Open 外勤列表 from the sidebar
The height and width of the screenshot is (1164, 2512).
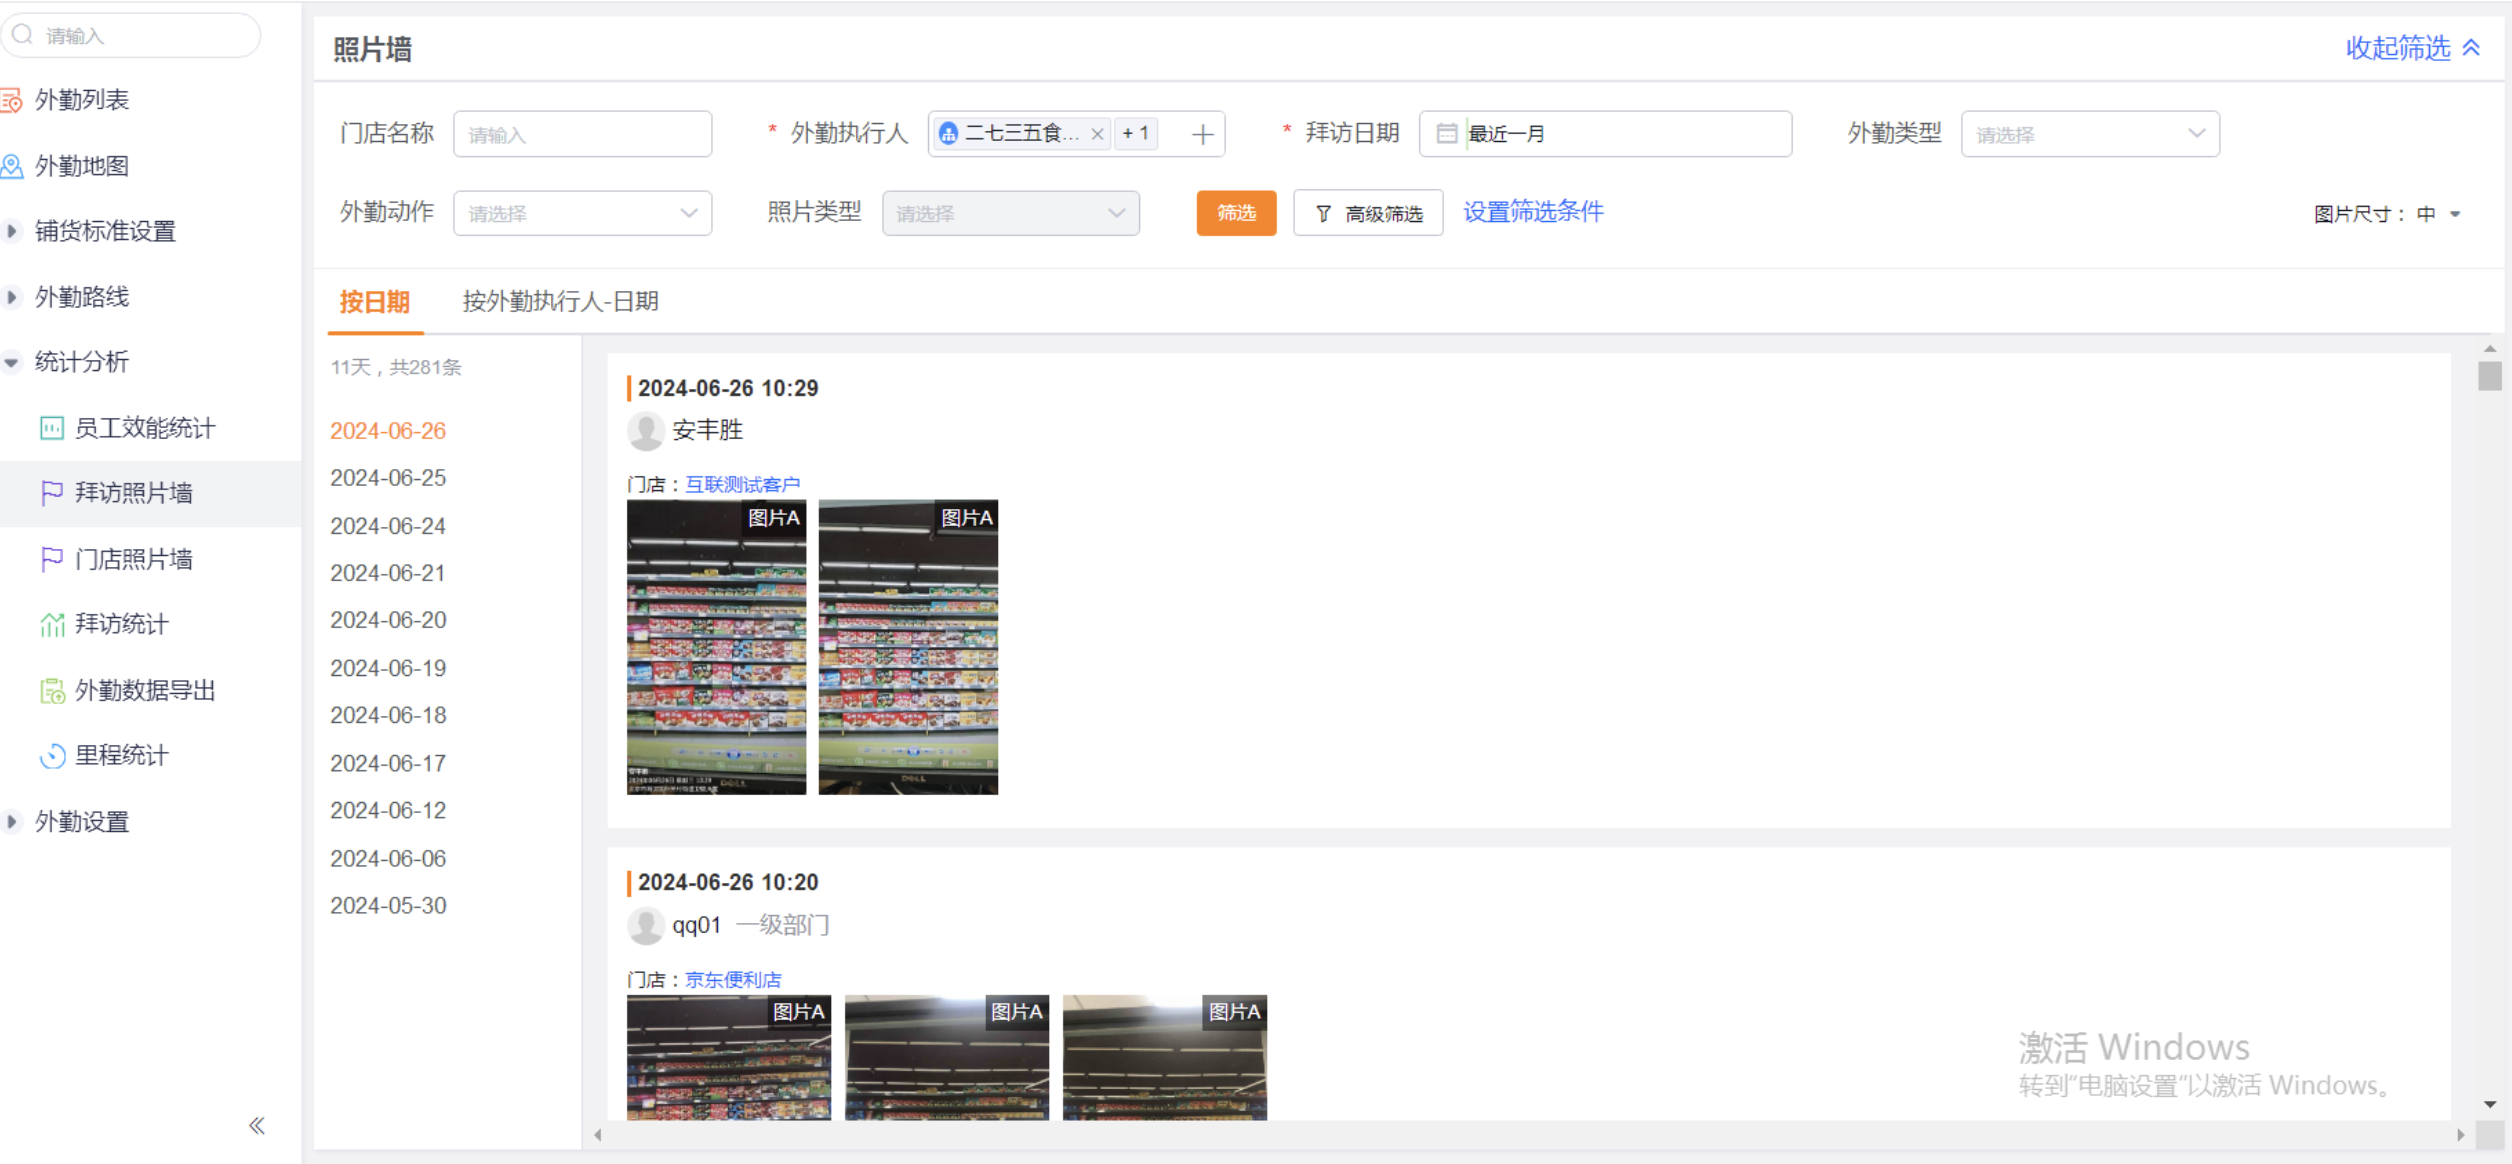[82, 100]
